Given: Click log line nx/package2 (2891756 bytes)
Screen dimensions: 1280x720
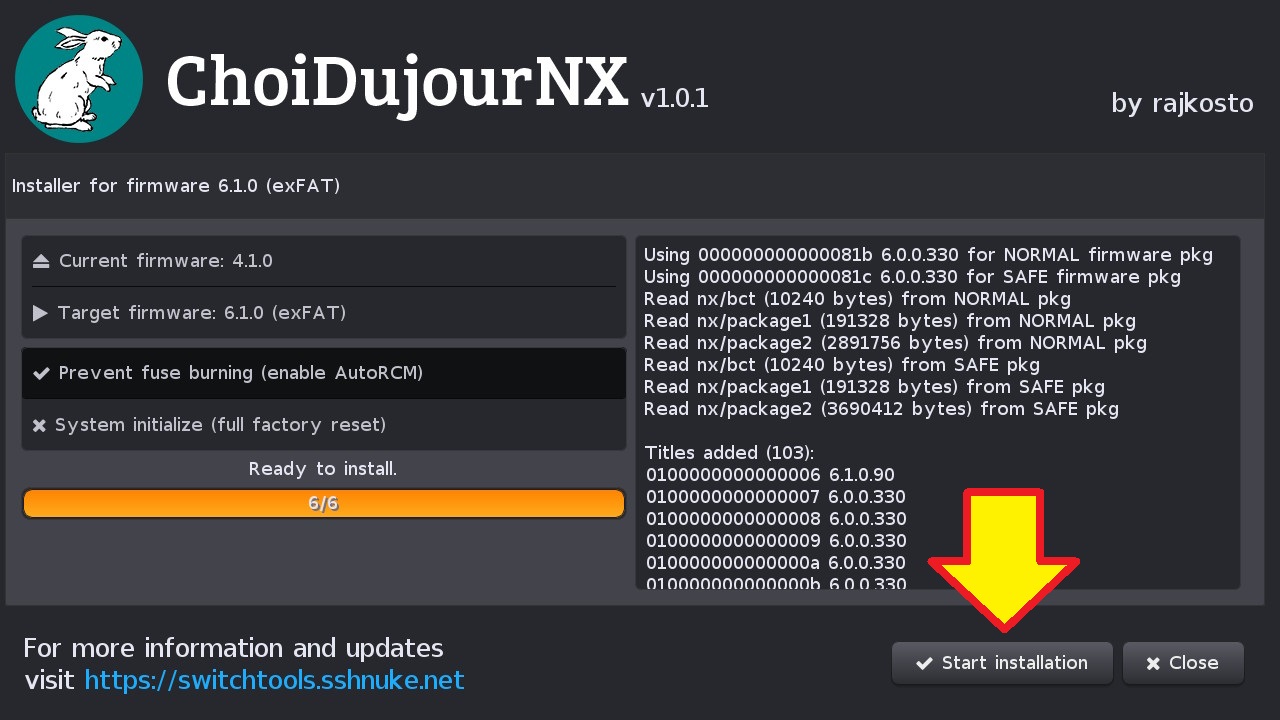Looking at the screenshot, I should (x=895, y=343).
